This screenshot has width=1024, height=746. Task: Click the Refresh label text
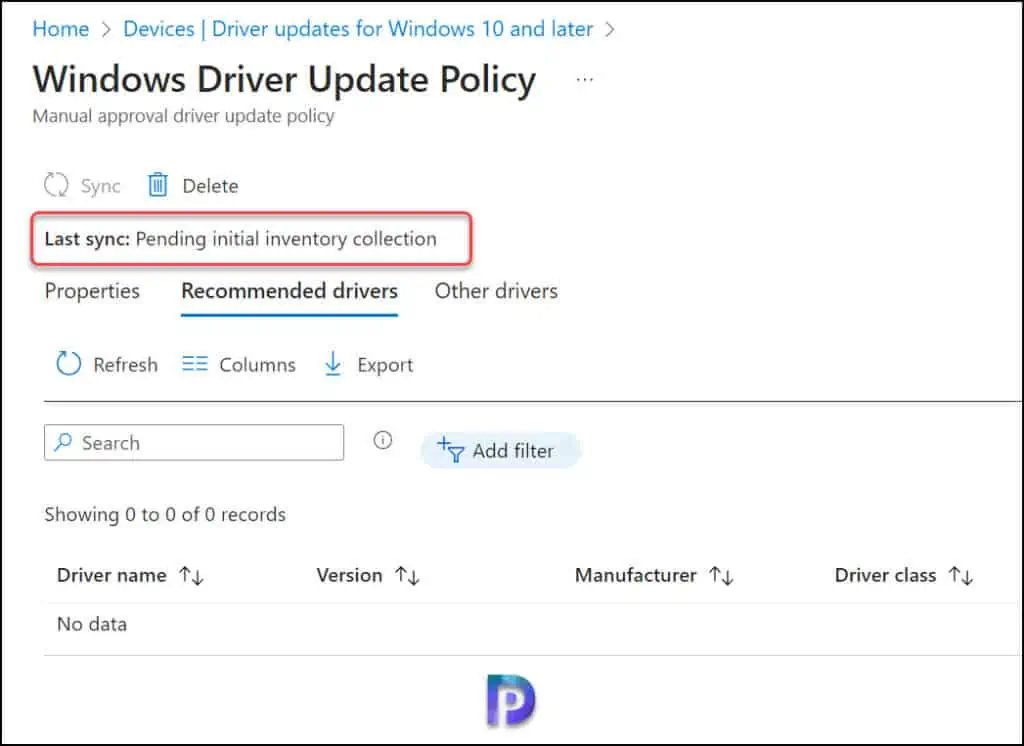point(125,365)
